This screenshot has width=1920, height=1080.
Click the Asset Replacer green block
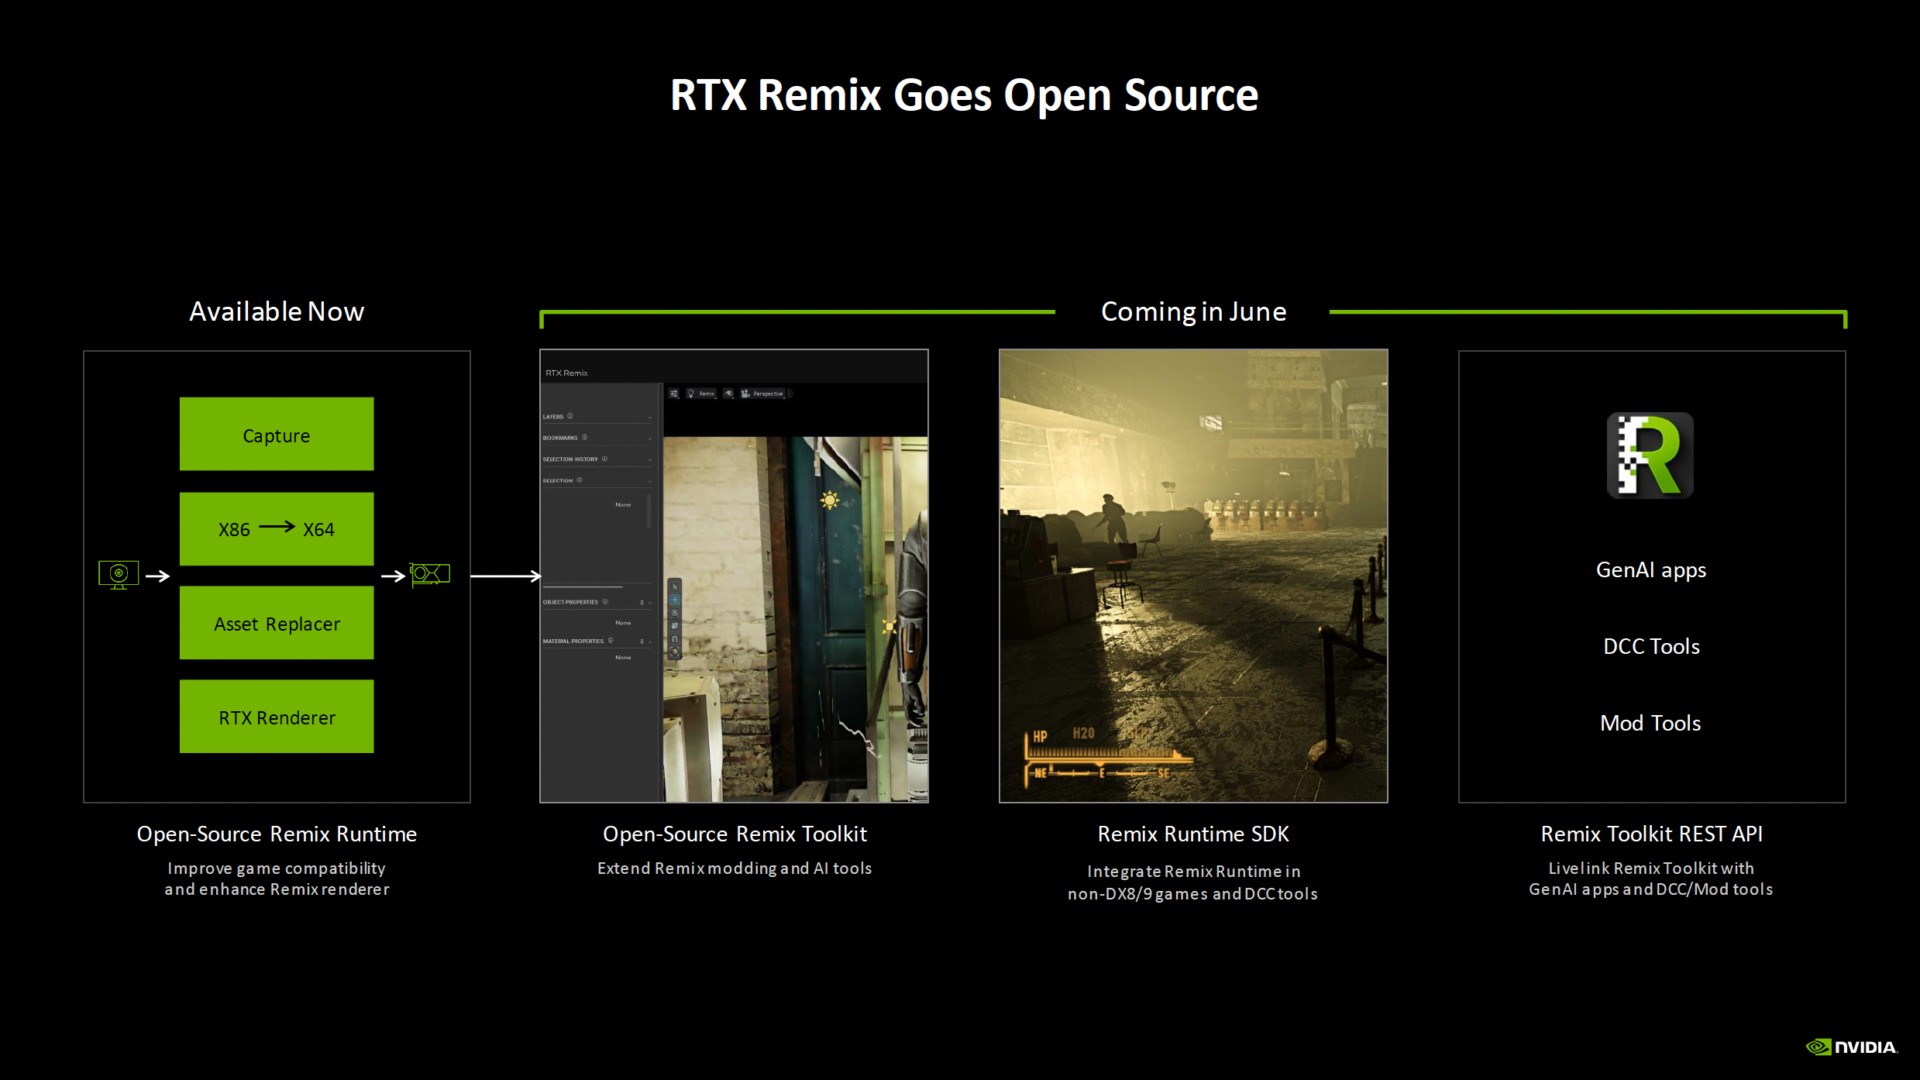(276, 623)
